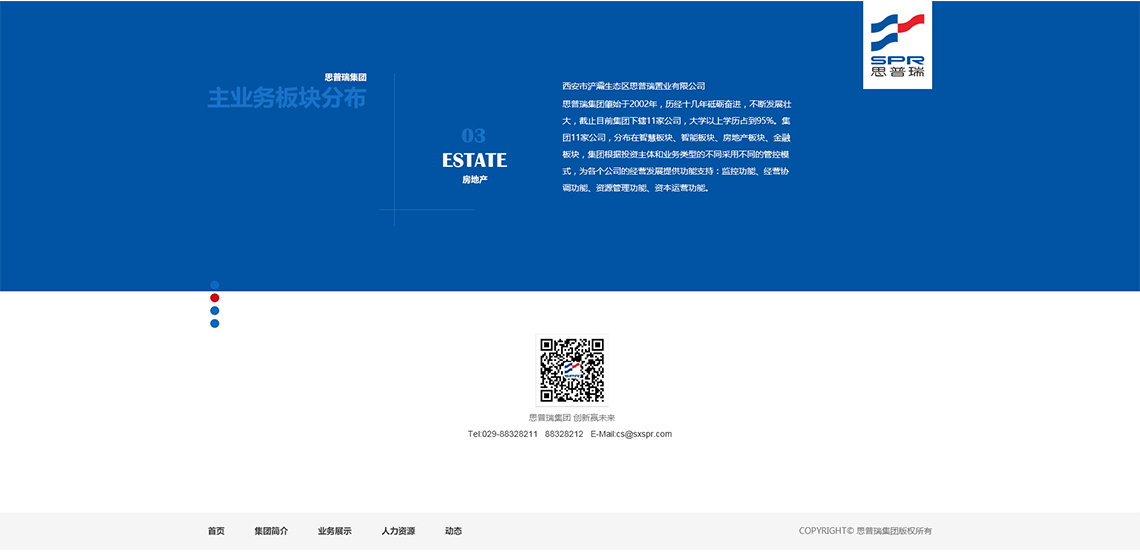Viewport: 1140px width, 554px height.
Task: Open 人力资源 in the footer navigation
Action: [x=398, y=531]
